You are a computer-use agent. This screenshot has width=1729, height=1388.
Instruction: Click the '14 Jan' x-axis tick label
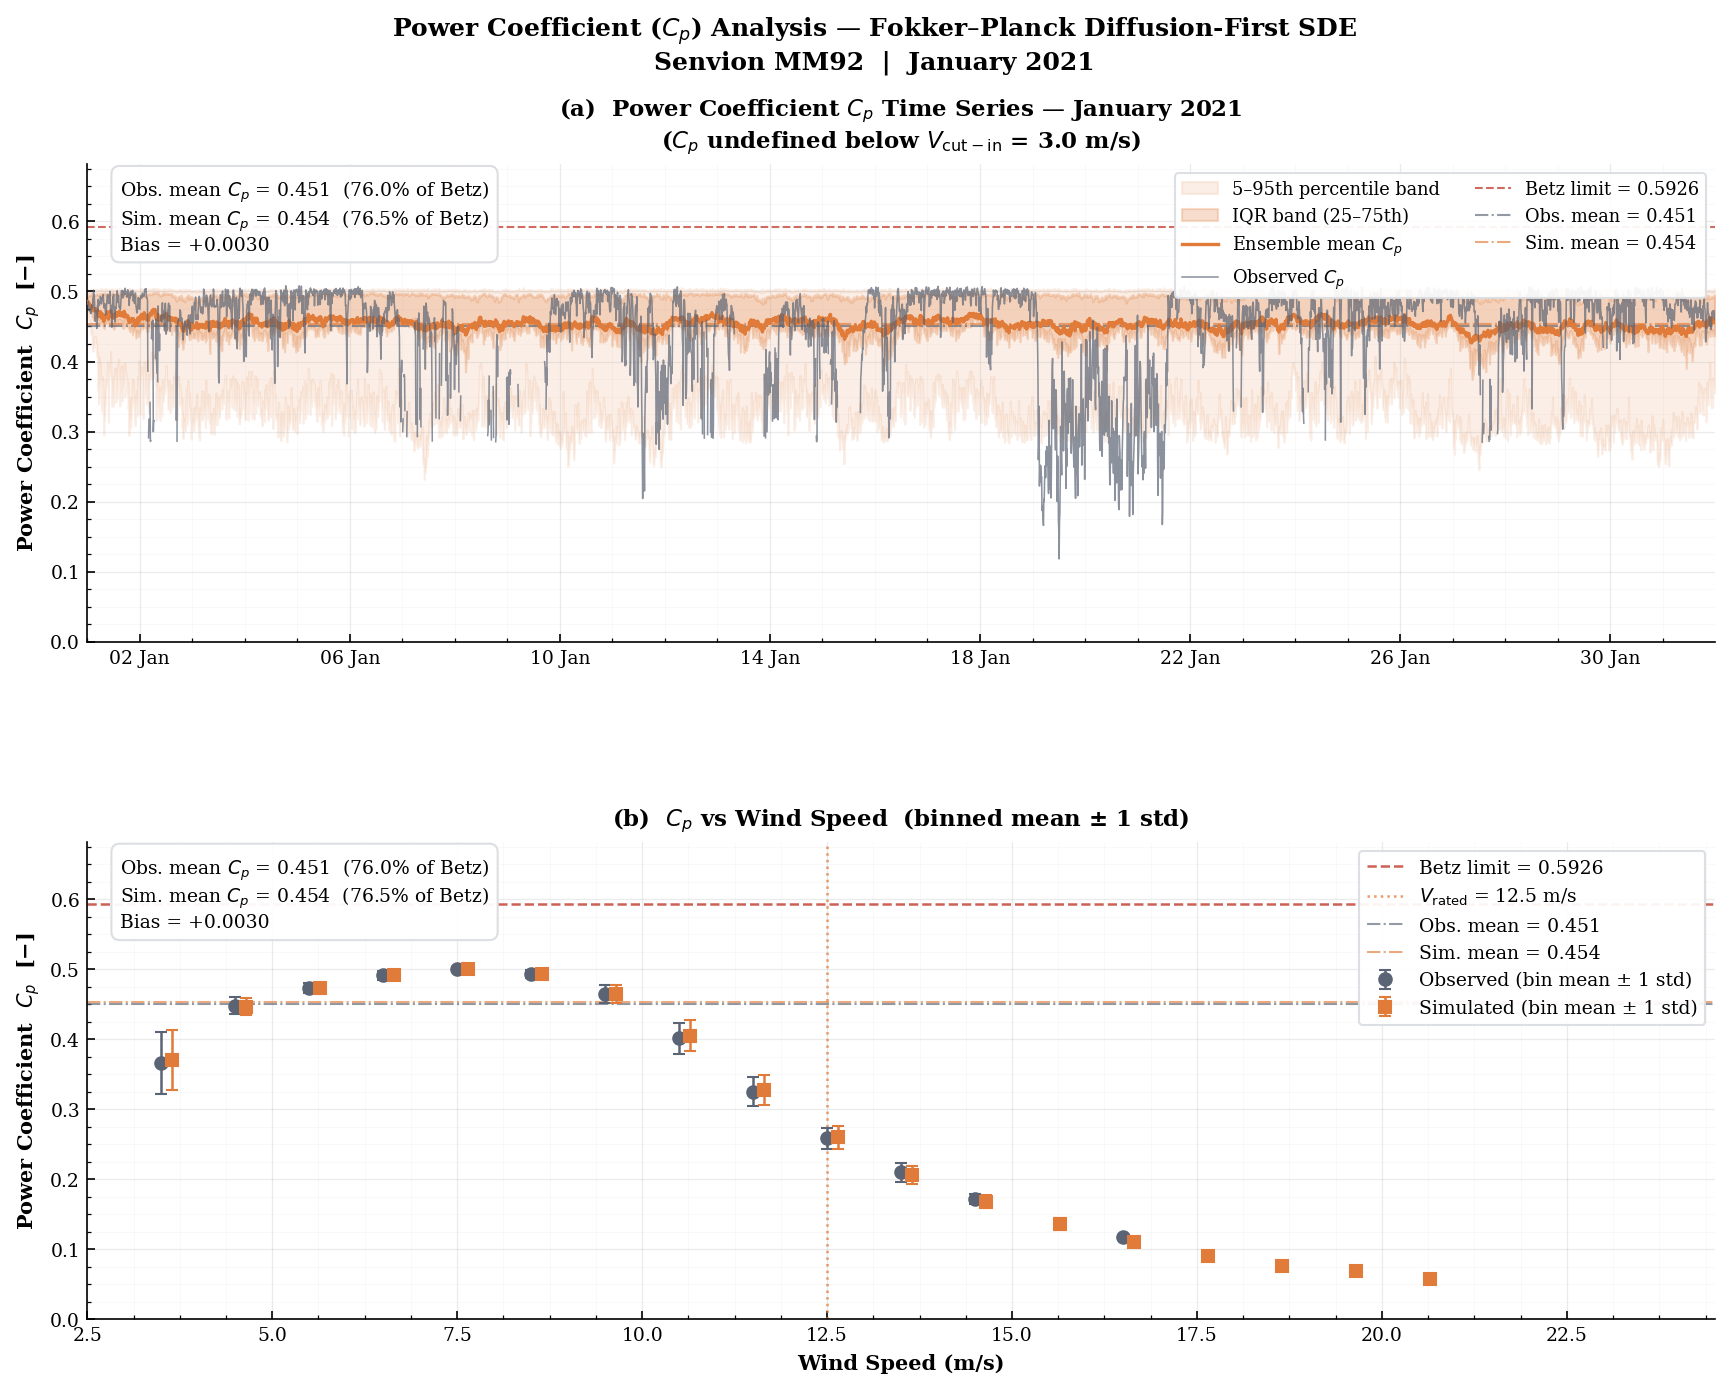pos(770,658)
